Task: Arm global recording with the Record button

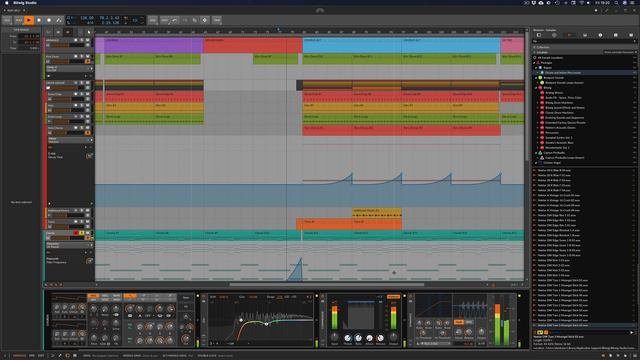Action: point(49,20)
